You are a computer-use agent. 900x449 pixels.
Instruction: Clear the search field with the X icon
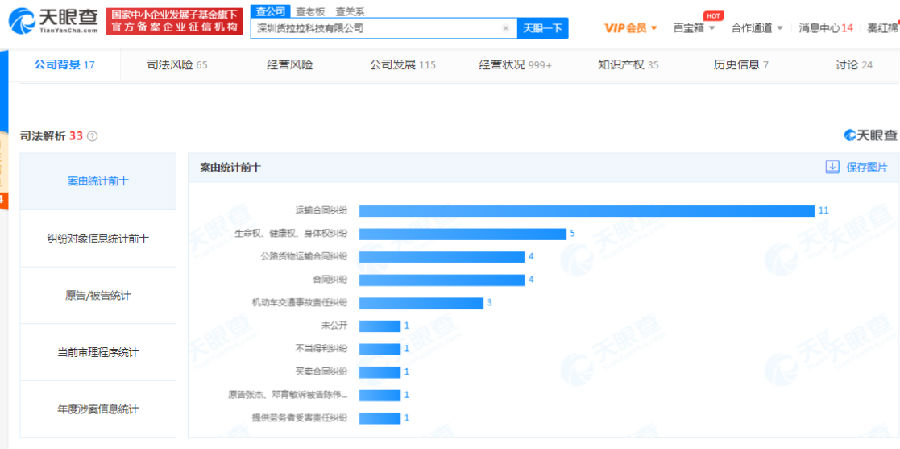point(506,28)
